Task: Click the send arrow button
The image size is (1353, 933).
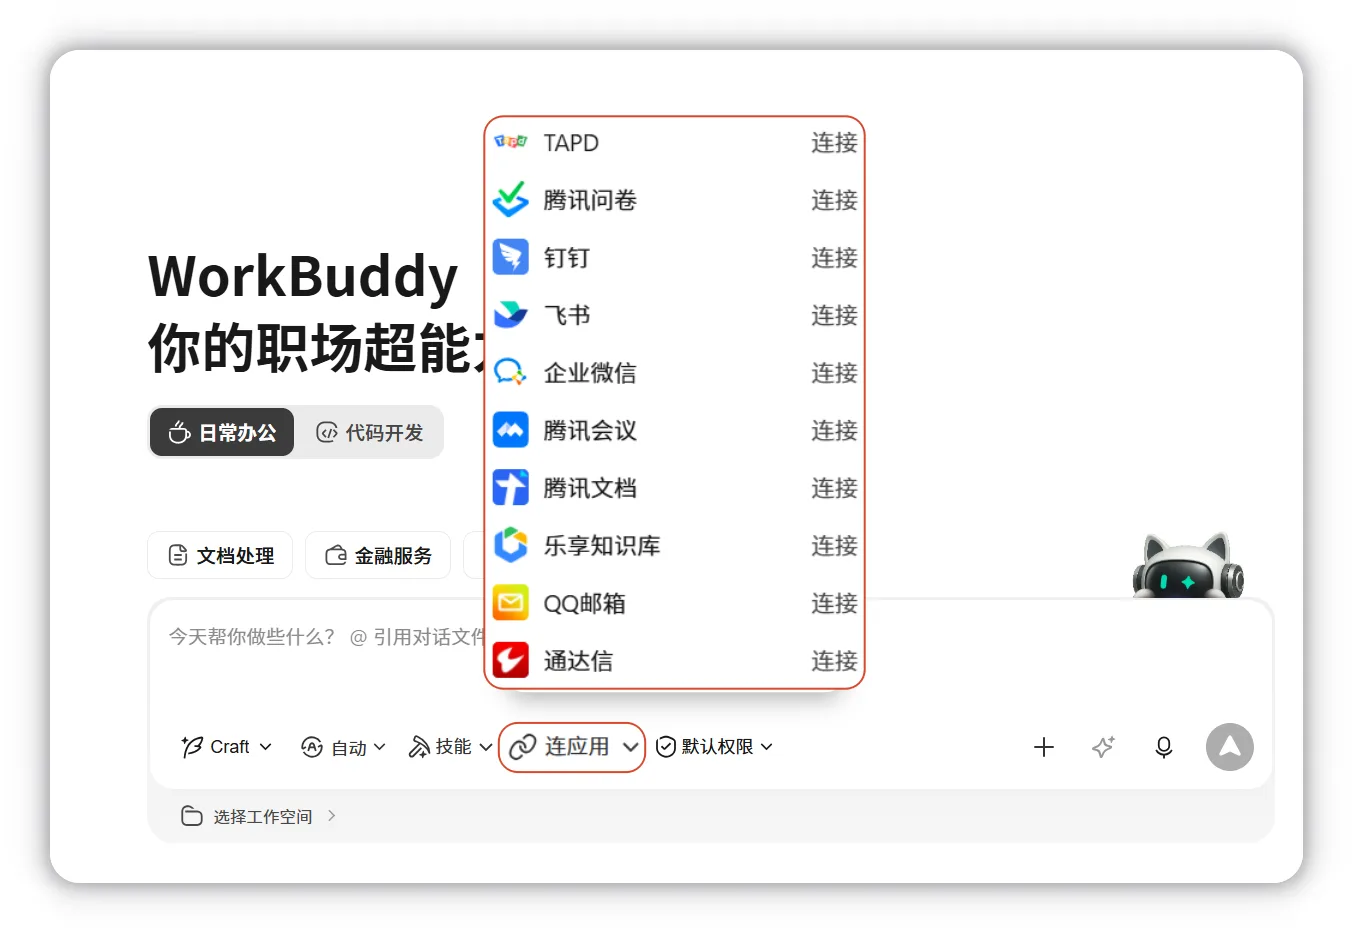Action: (x=1229, y=747)
